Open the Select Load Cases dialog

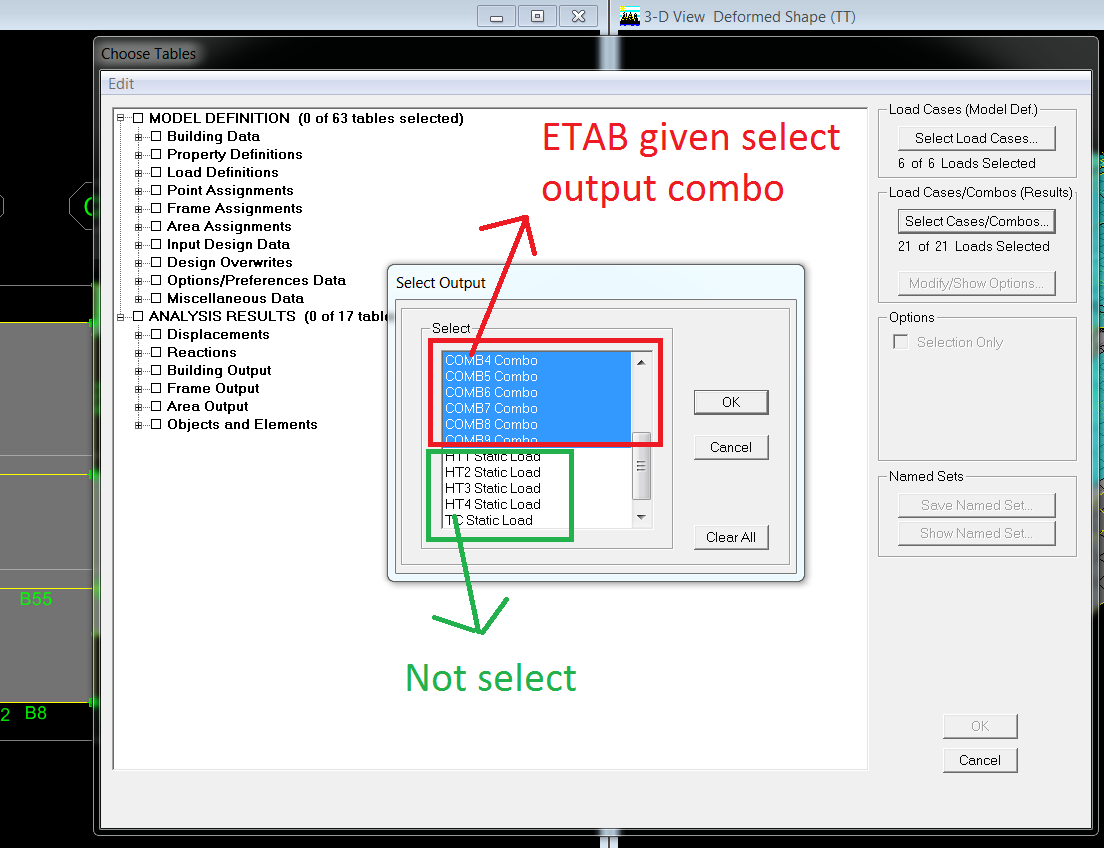click(975, 138)
